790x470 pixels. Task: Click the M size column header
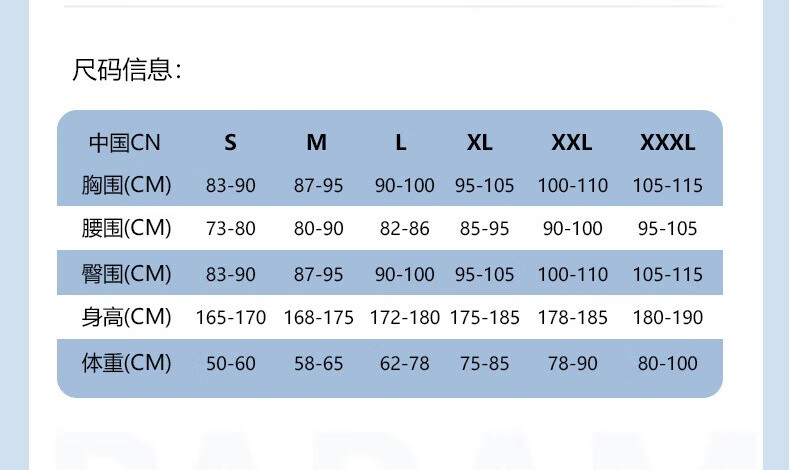coord(317,142)
